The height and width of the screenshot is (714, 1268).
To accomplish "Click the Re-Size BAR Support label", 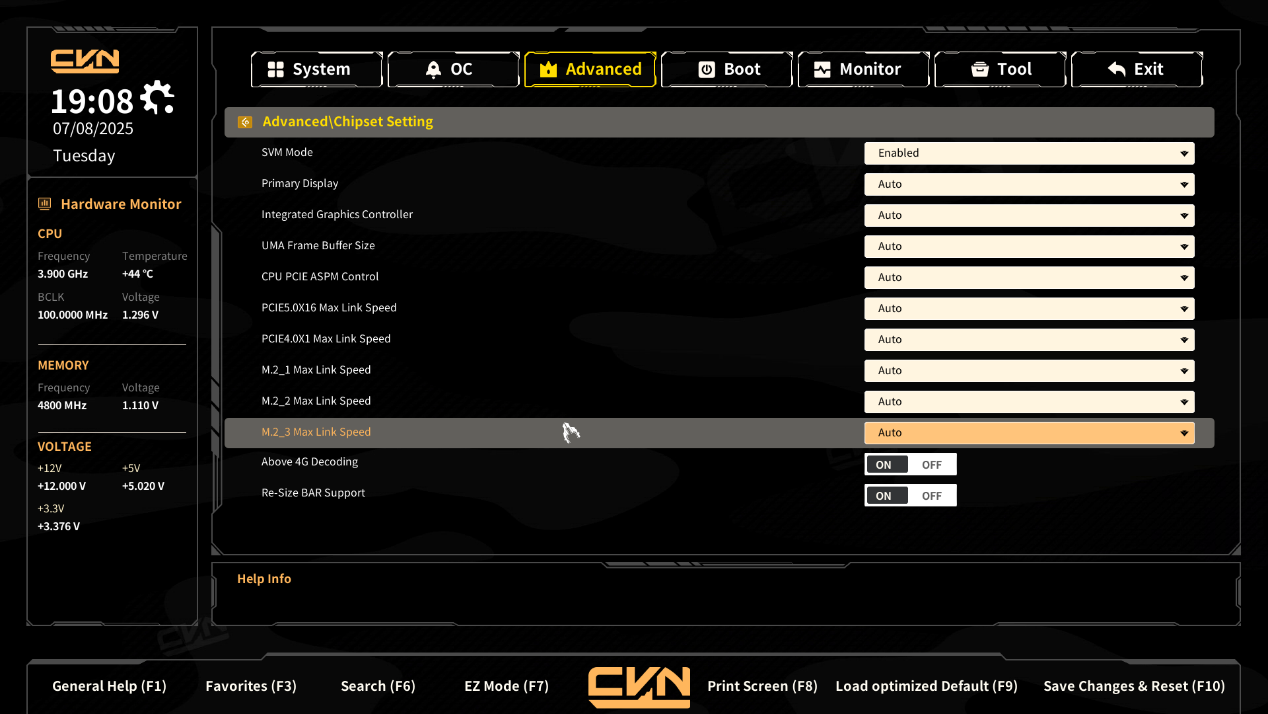I will coord(313,492).
